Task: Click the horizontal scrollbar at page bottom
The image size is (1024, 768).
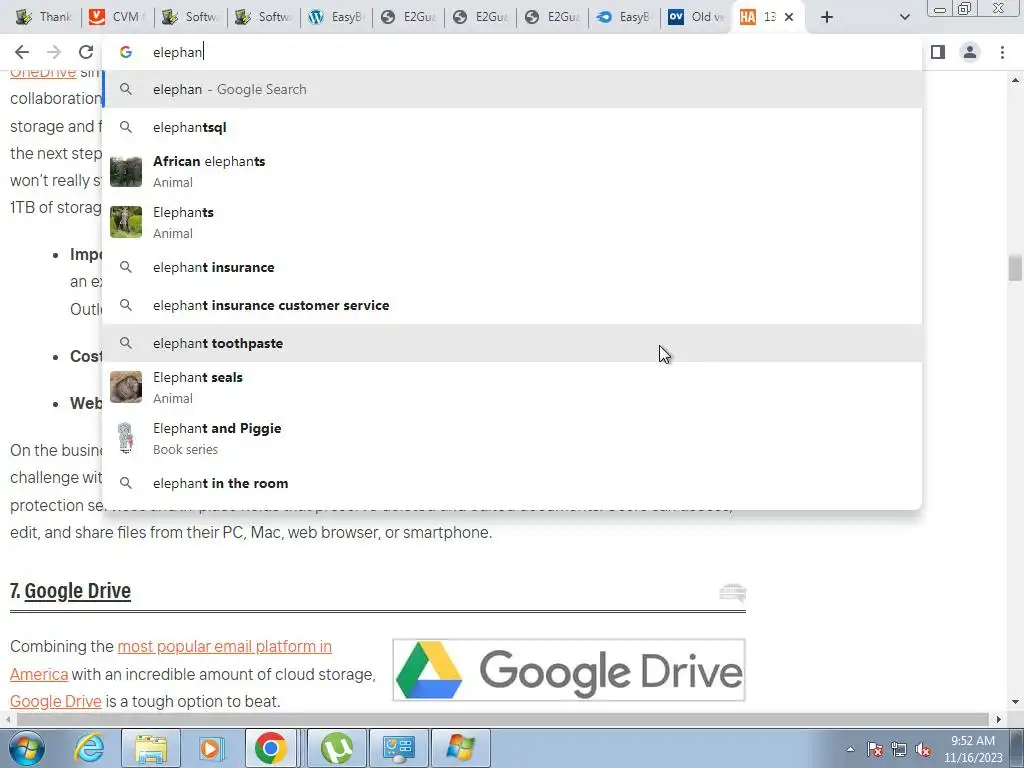Action: pyautogui.click(x=503, y=719)
